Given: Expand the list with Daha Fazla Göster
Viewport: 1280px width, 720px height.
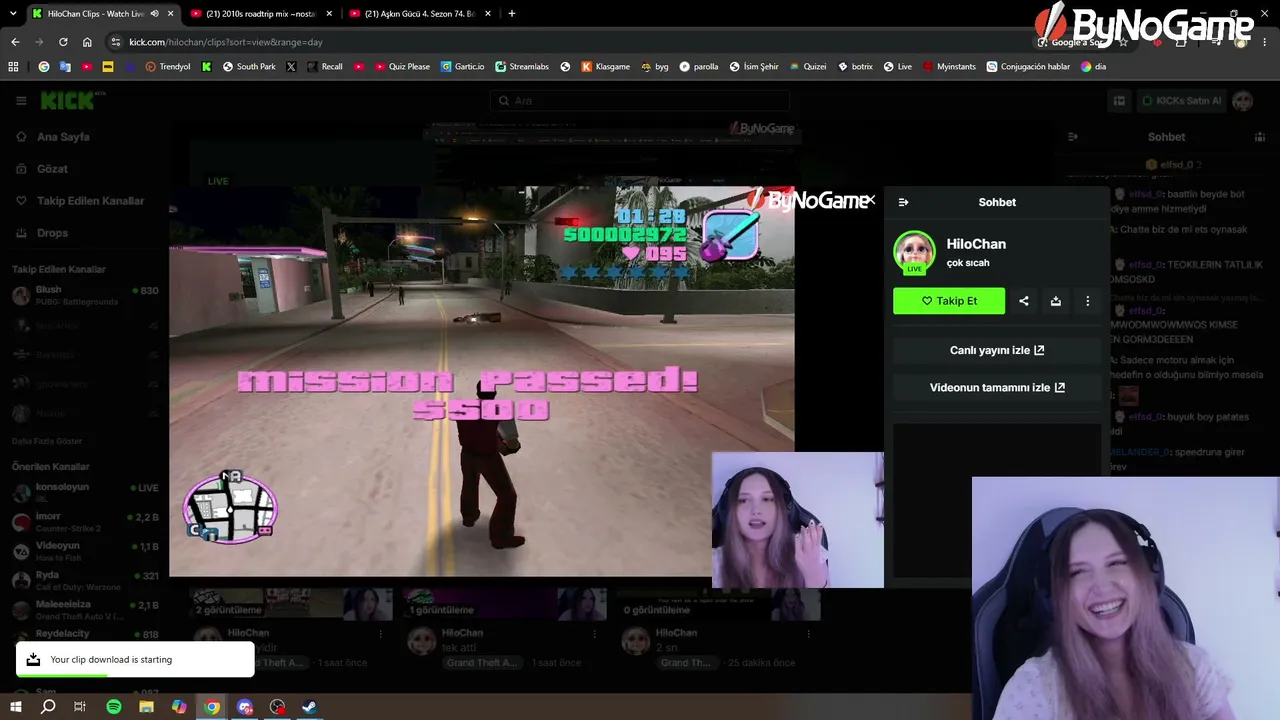Looking at the screenshot, I should point(47,441).
